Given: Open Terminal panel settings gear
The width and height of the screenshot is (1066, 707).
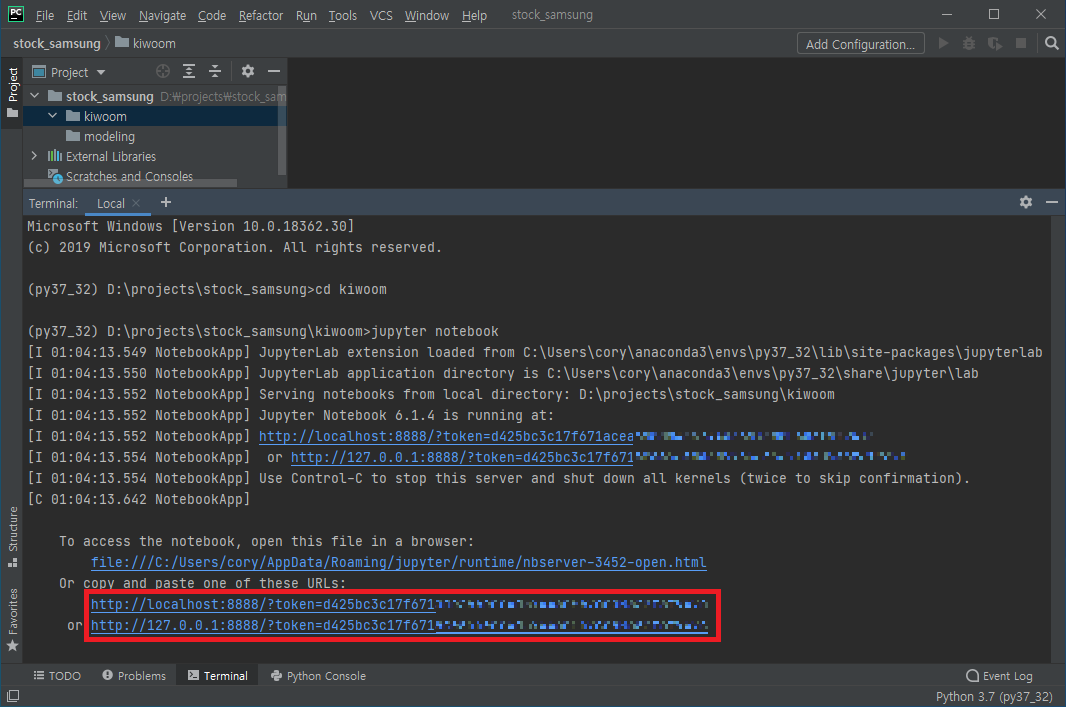Looking at the screenshot, I should pyautogui.click(x=1026, y=202).
